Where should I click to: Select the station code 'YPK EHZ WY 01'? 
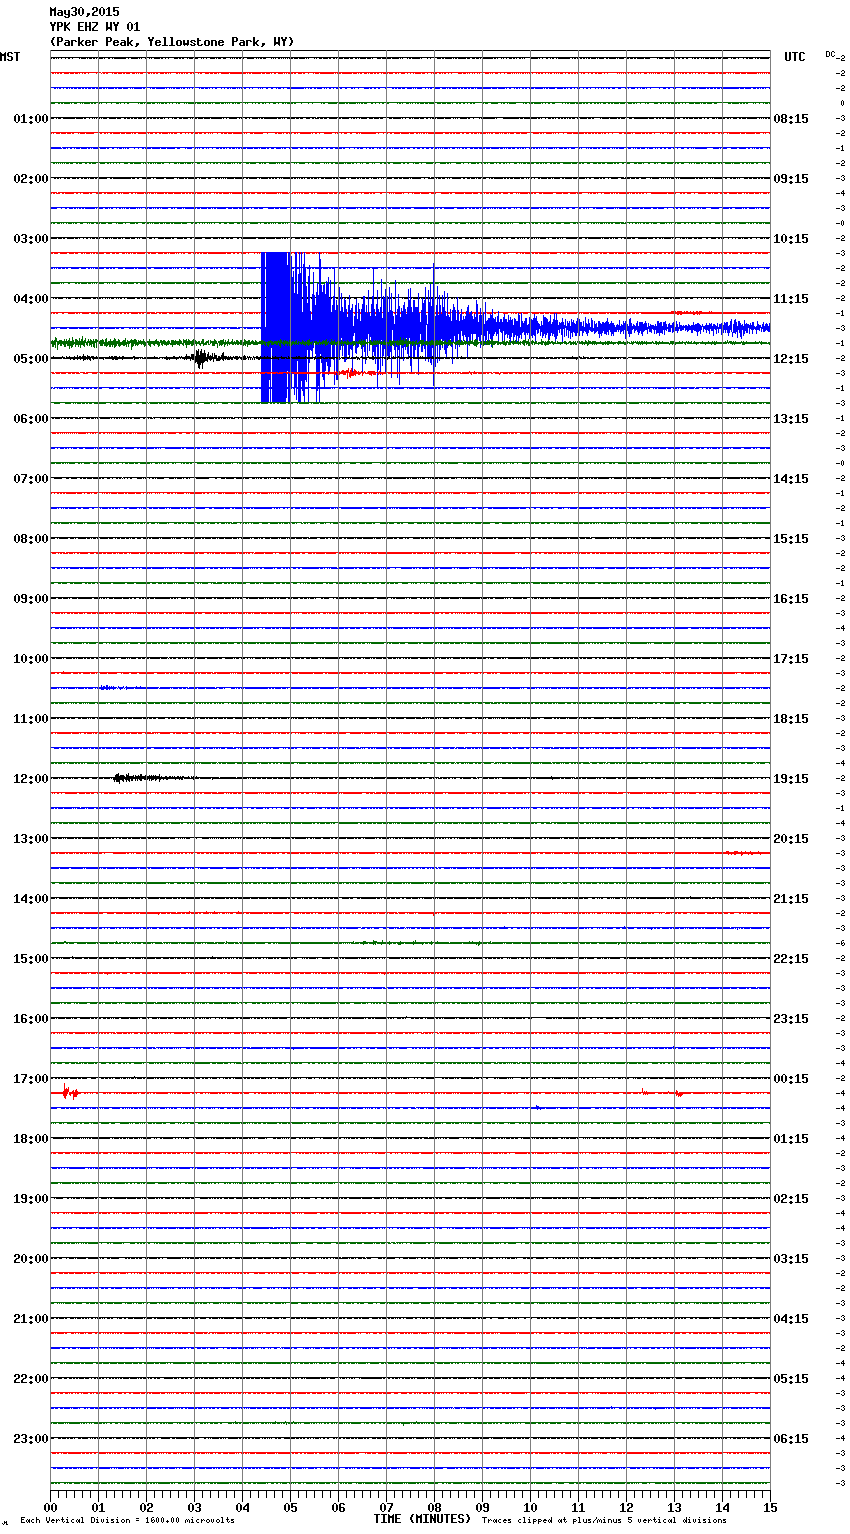coord(95,27)
